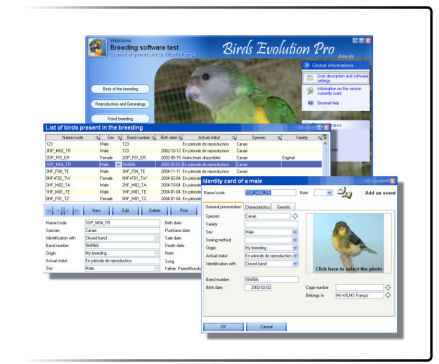Open the Sex dropdown in identity card

coord(295,232)
